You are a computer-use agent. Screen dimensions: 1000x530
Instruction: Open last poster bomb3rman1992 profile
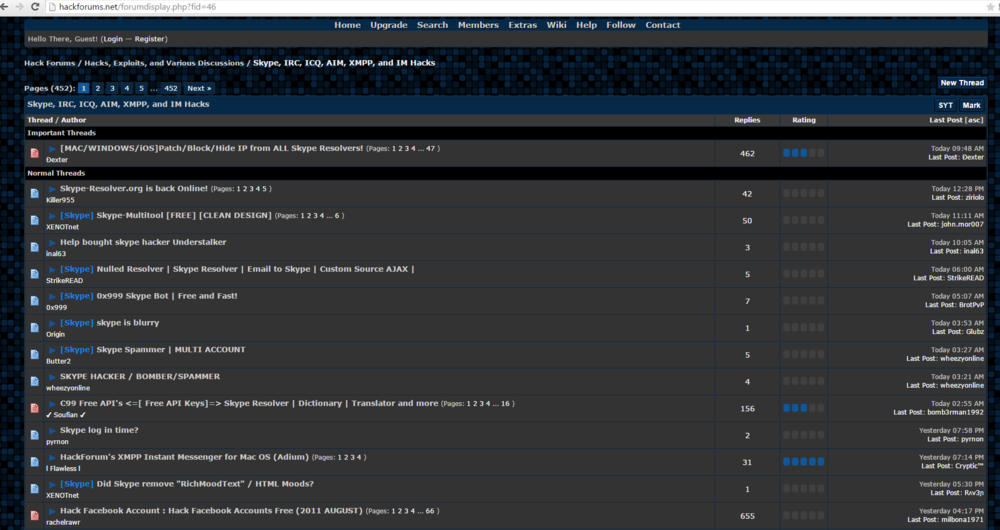(x=955, y=412)
